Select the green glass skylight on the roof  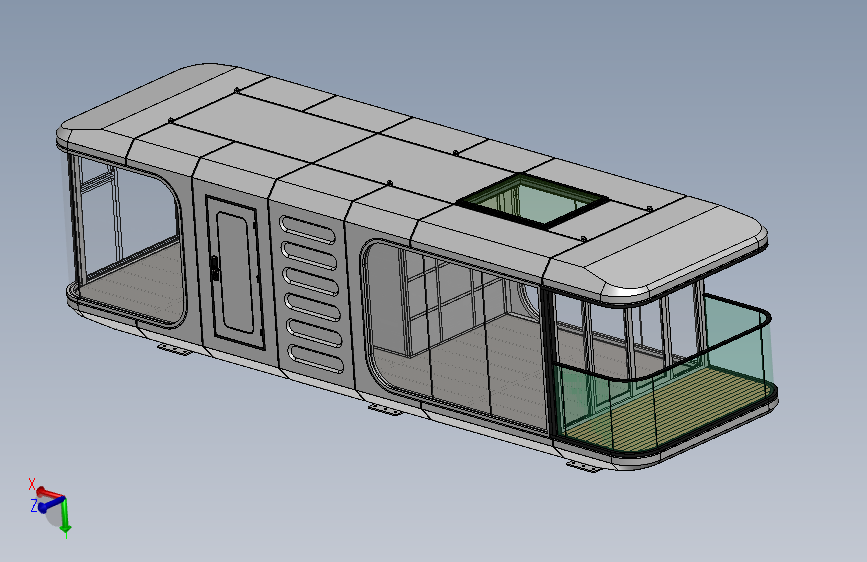[534, 202]
